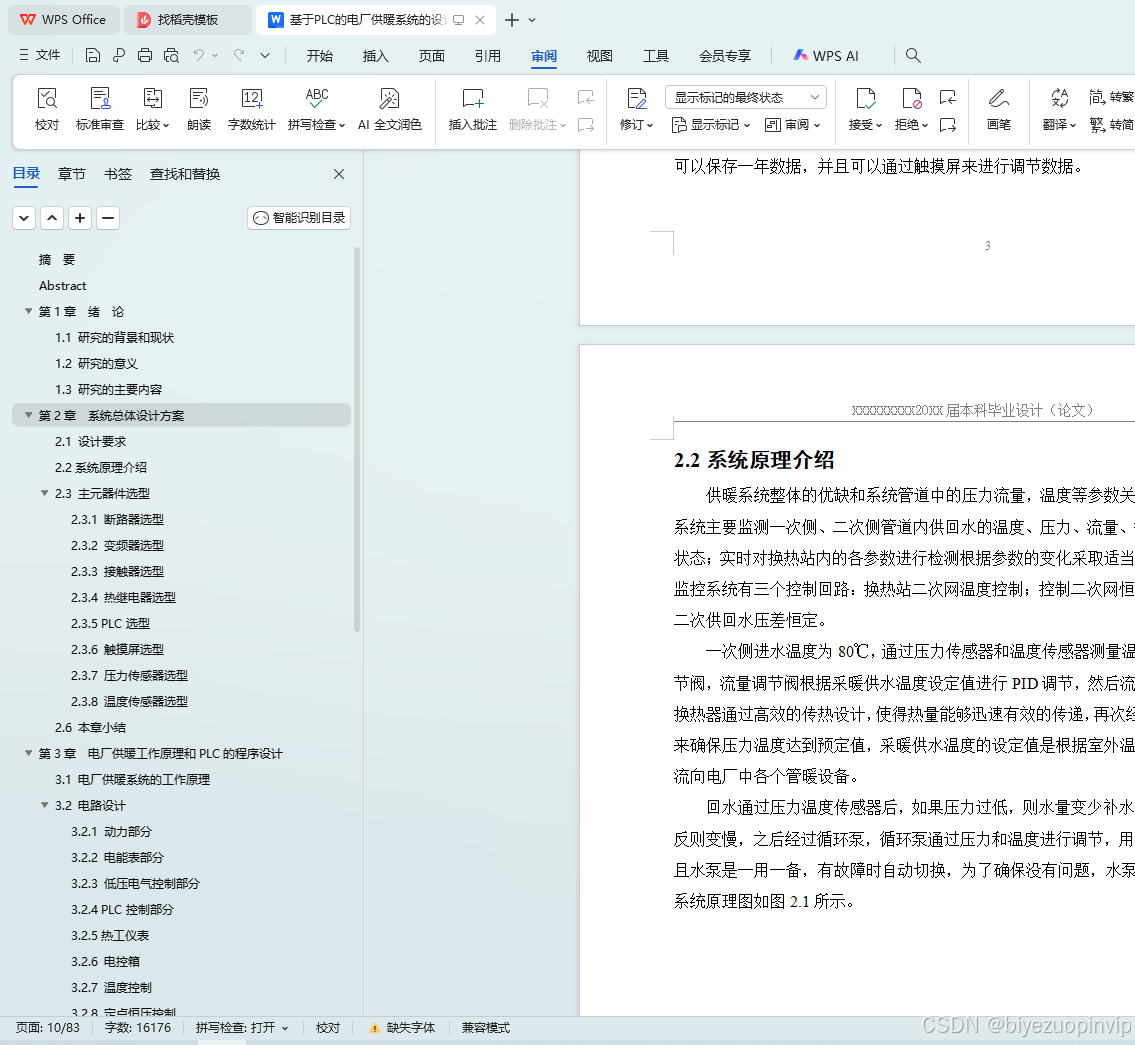Open the search magnifier icon

pos(913,55)
